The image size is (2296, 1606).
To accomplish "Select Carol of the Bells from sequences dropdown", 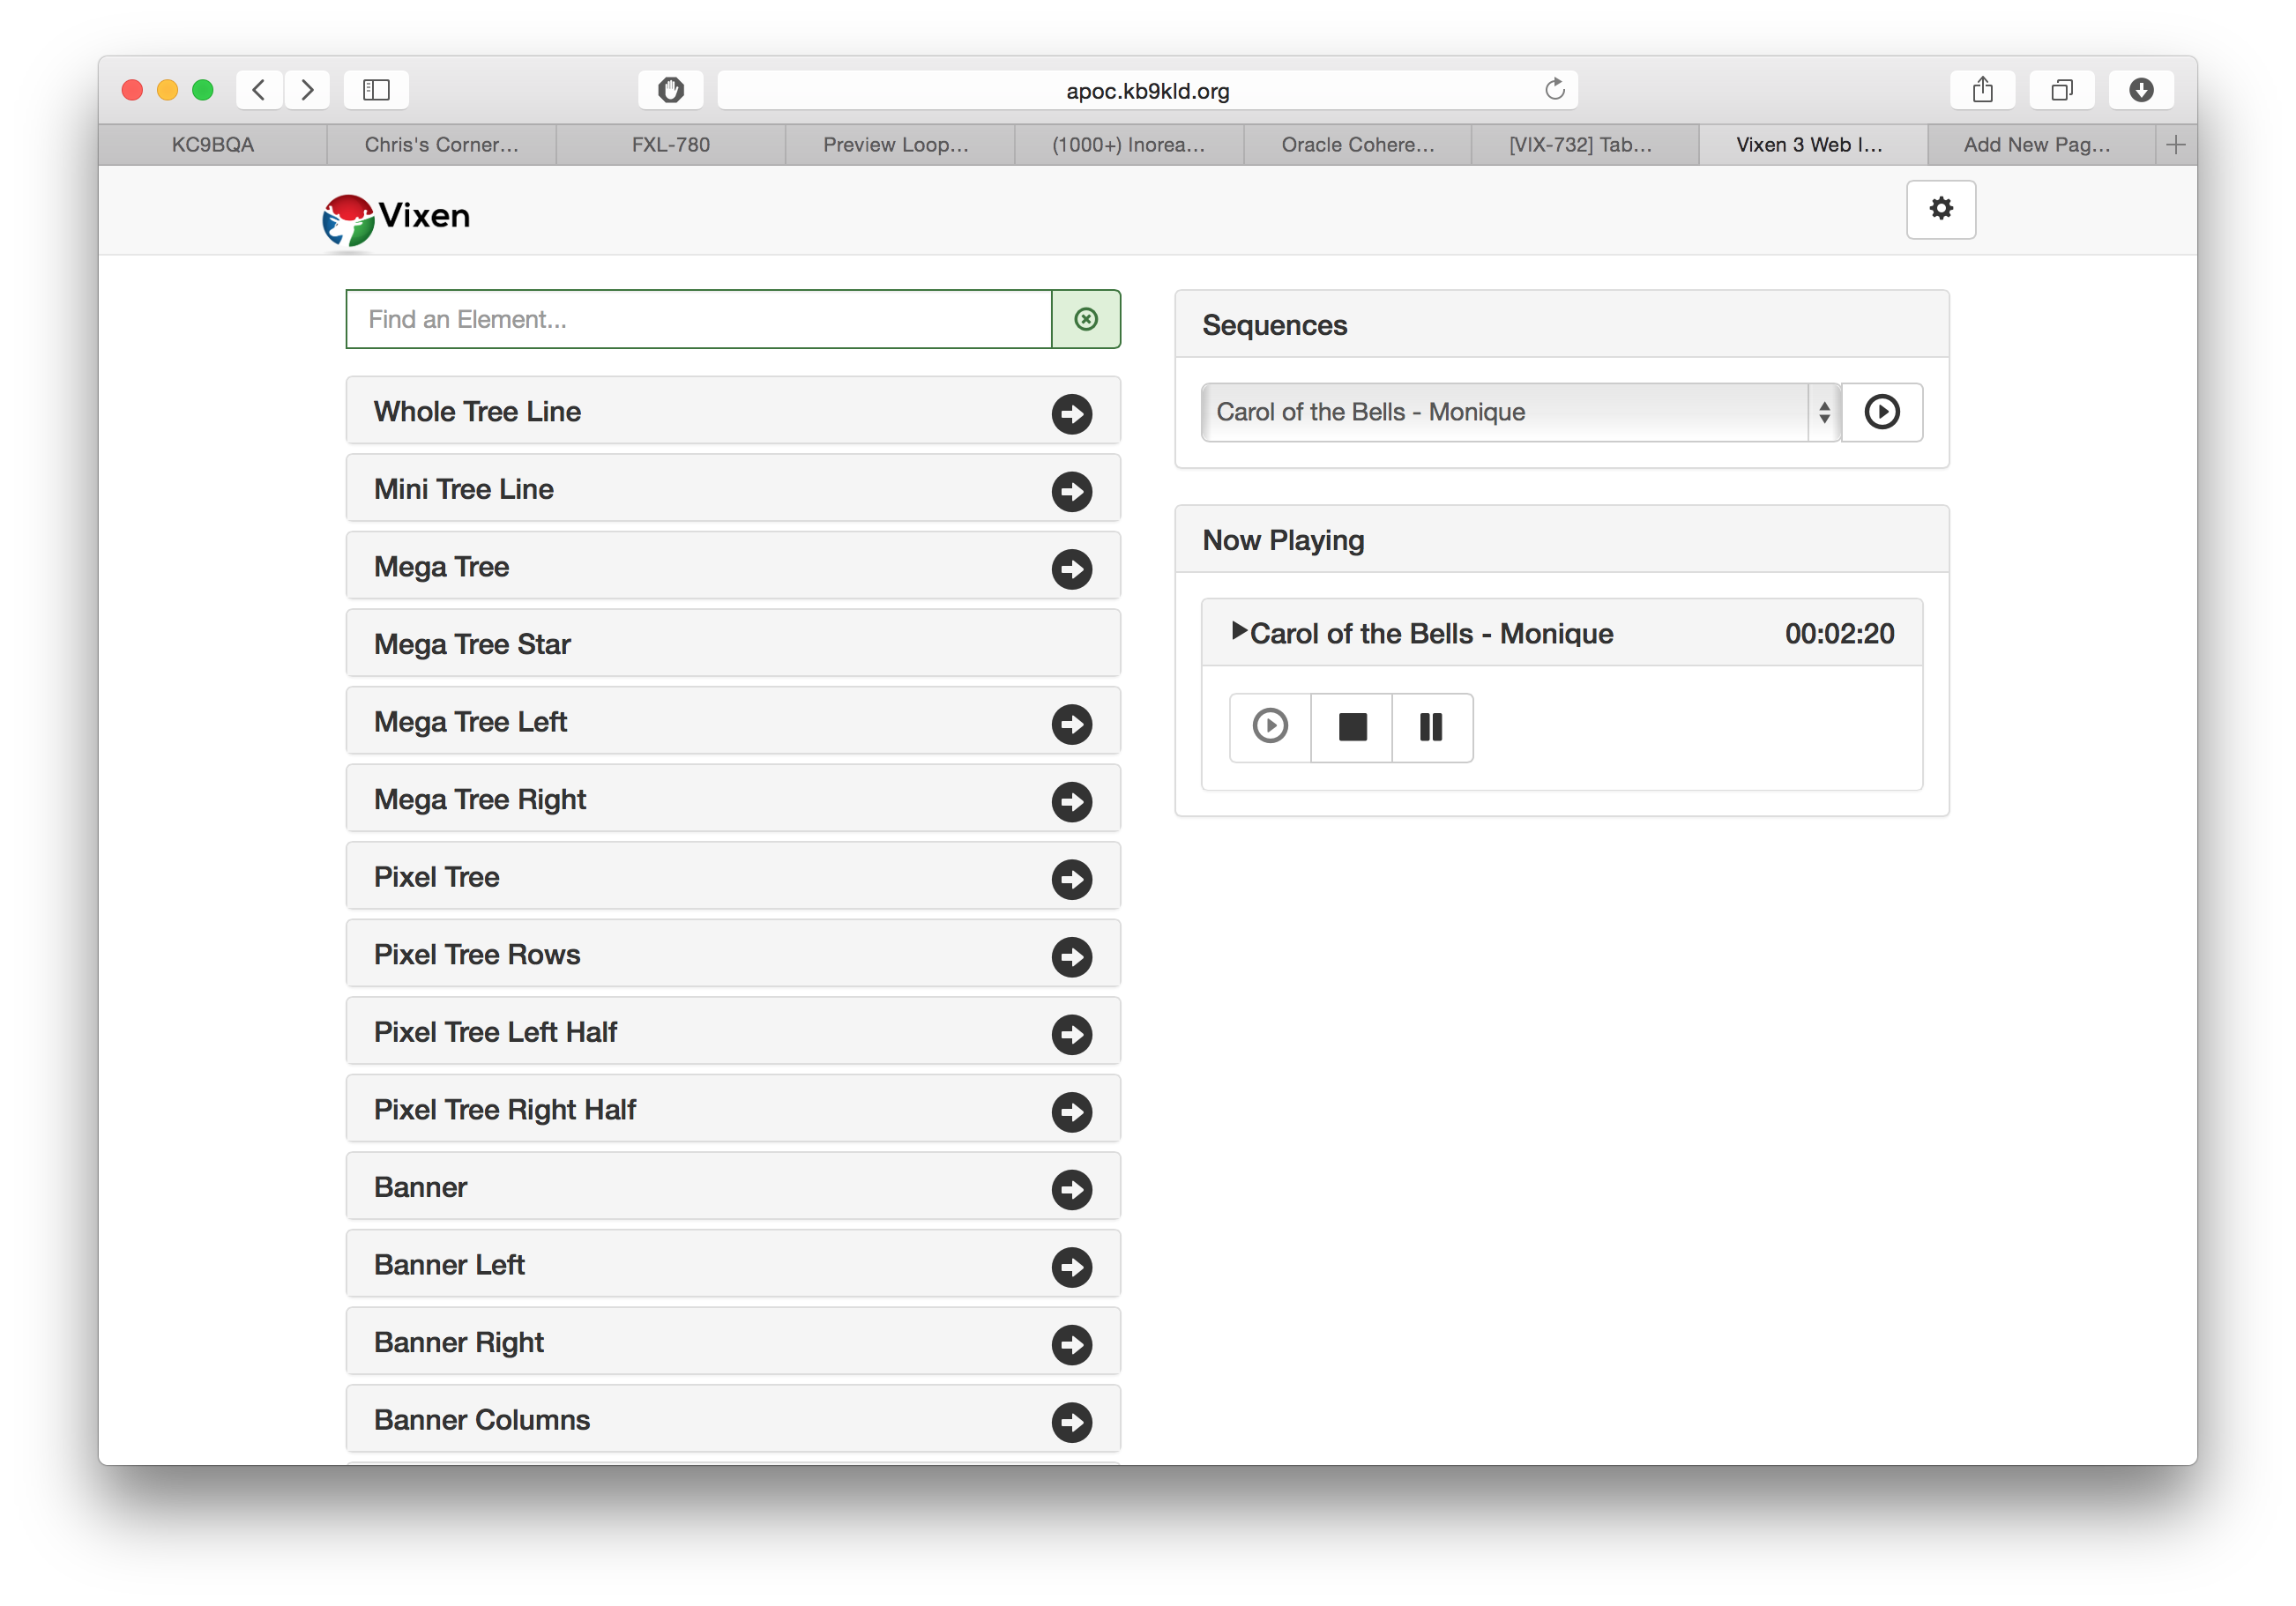I will (x=1517, y=412).
